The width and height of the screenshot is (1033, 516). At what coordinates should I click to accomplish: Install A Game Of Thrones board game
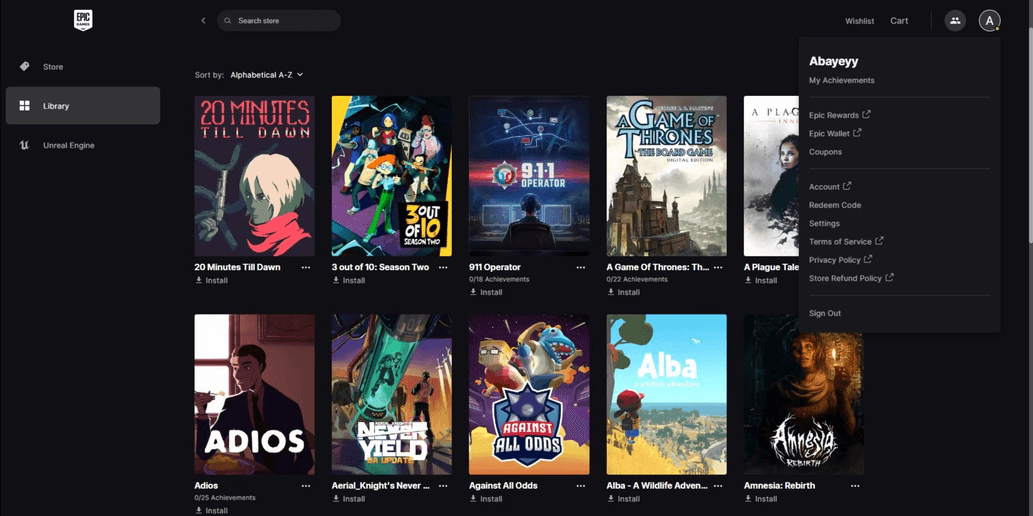pos(623,292)
